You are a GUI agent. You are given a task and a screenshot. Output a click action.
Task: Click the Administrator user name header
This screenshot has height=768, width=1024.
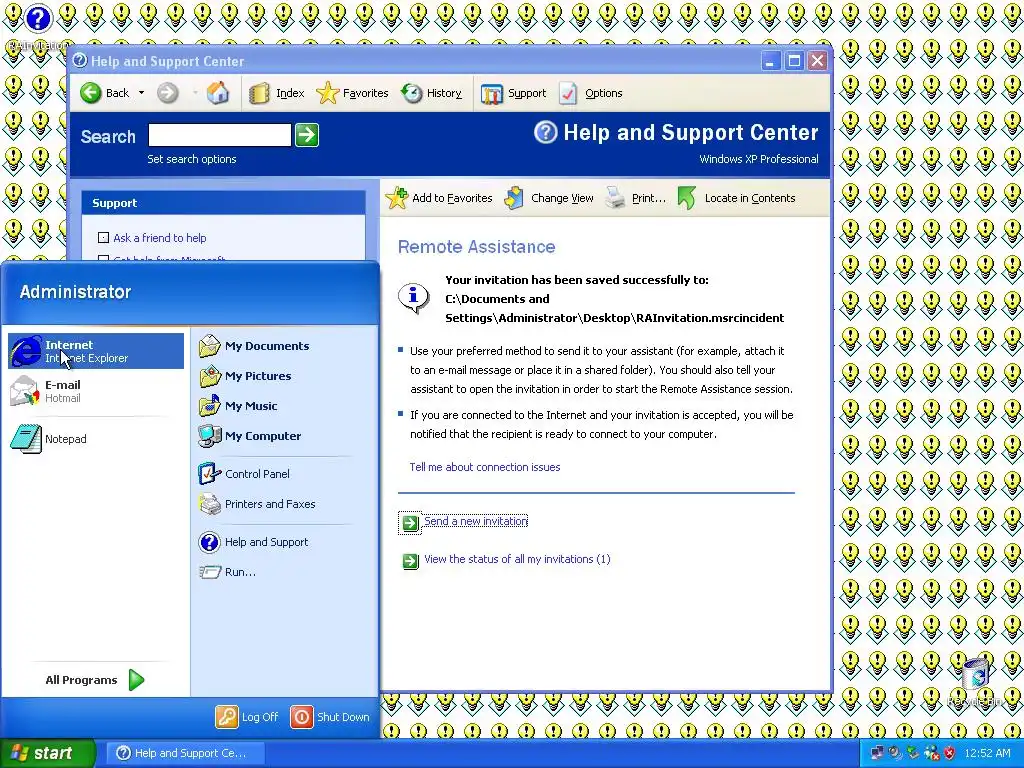tap(75, 292)
